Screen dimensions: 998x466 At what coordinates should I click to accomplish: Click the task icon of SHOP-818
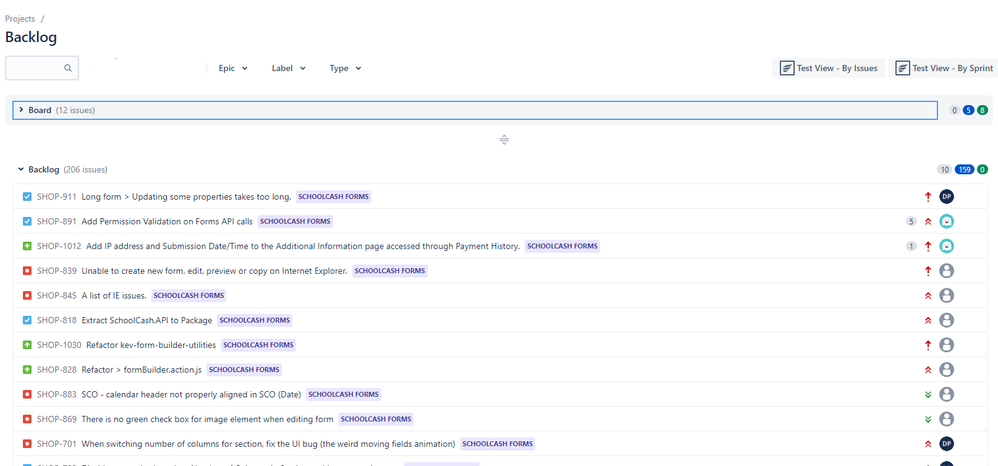pos(27,320)
